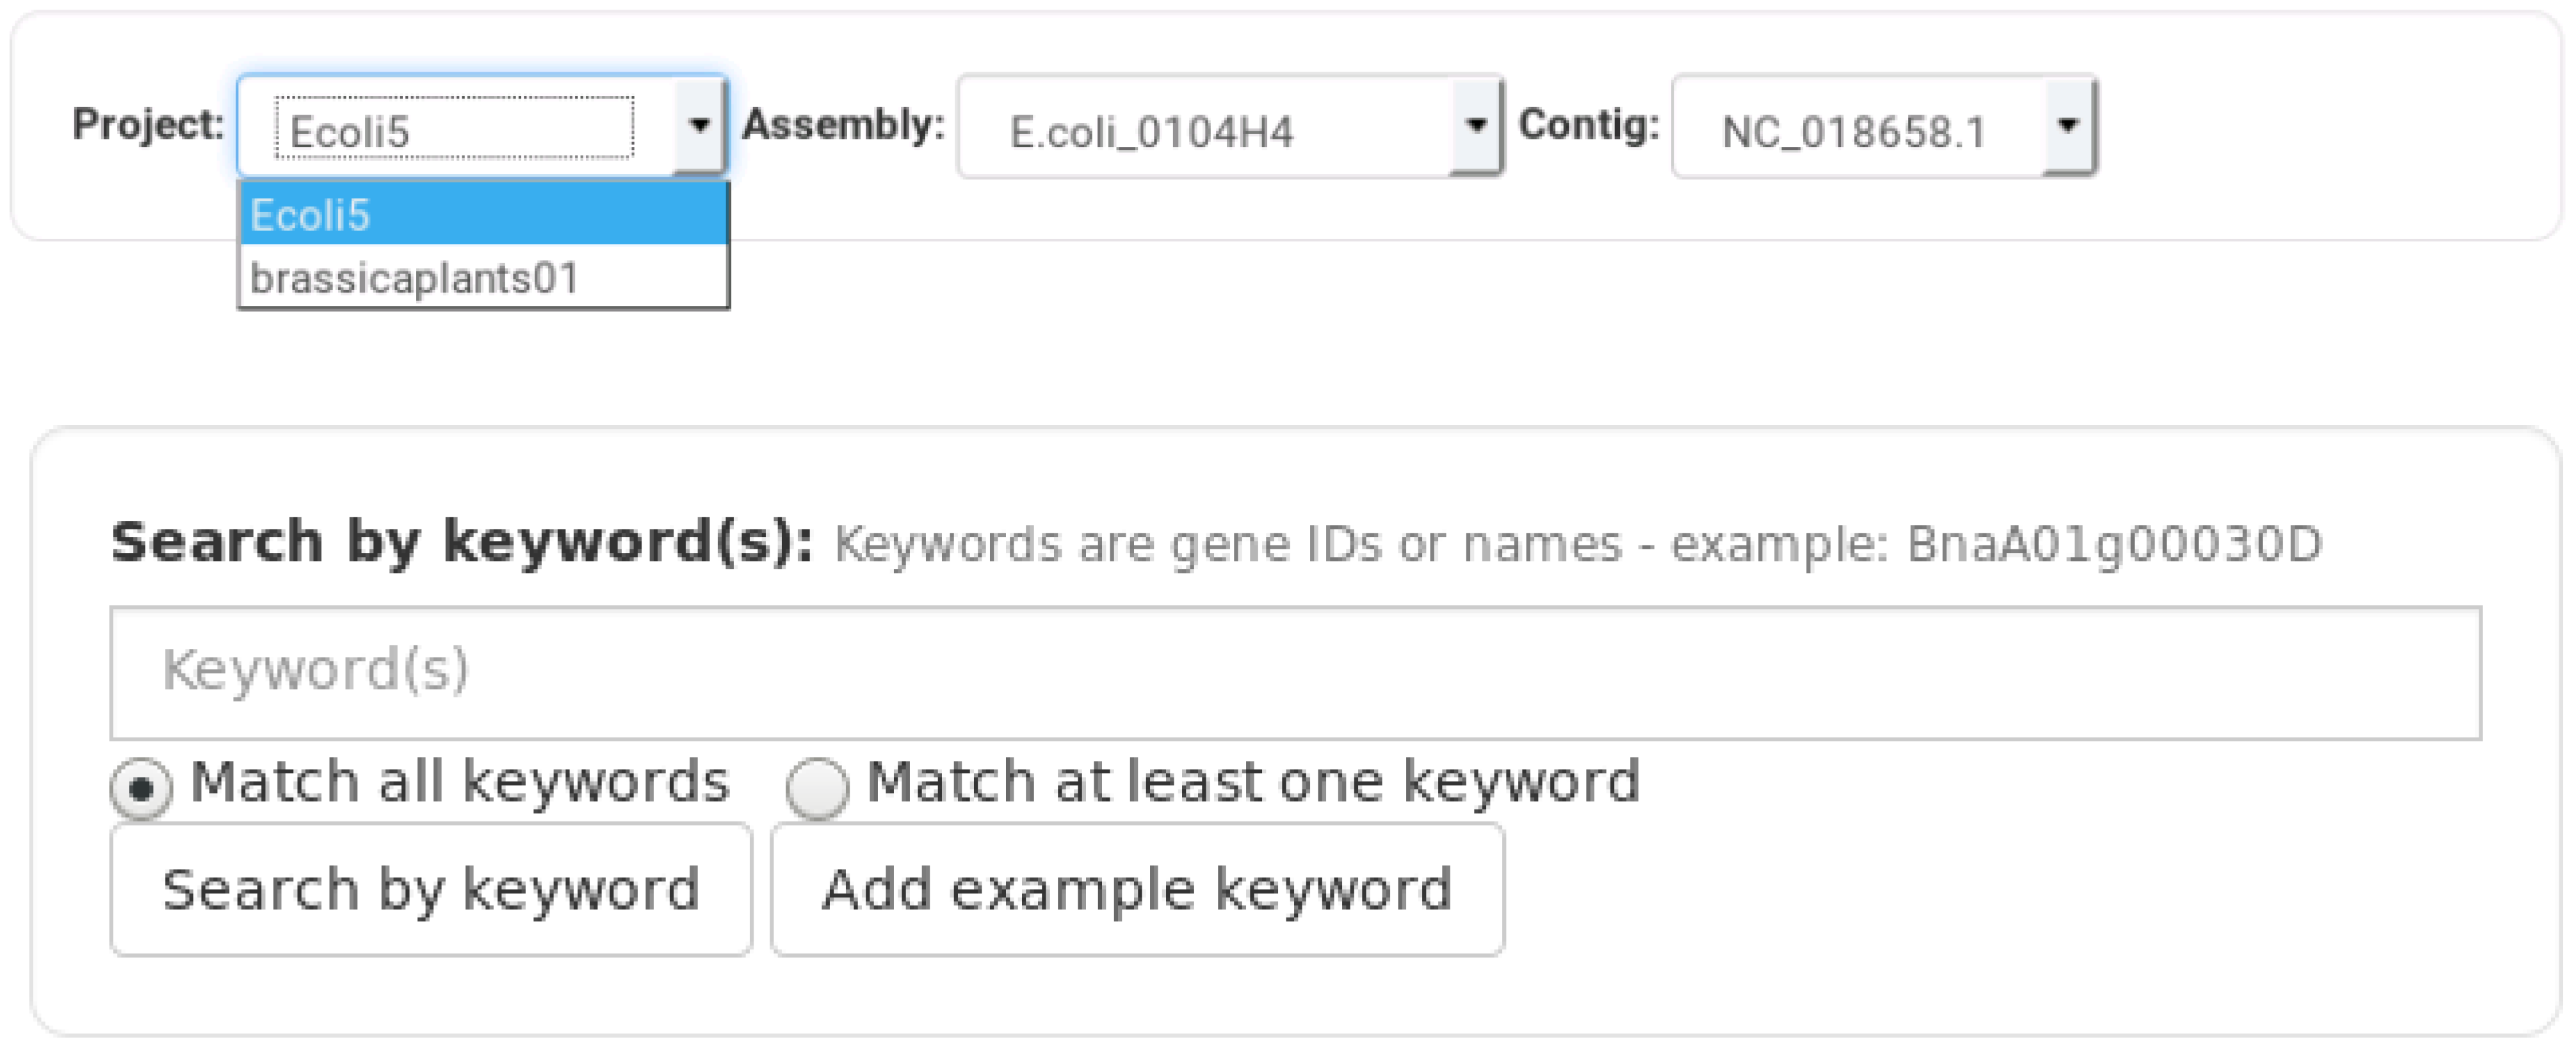Click the "Search by keyword(s):" heading

(461, 543)
